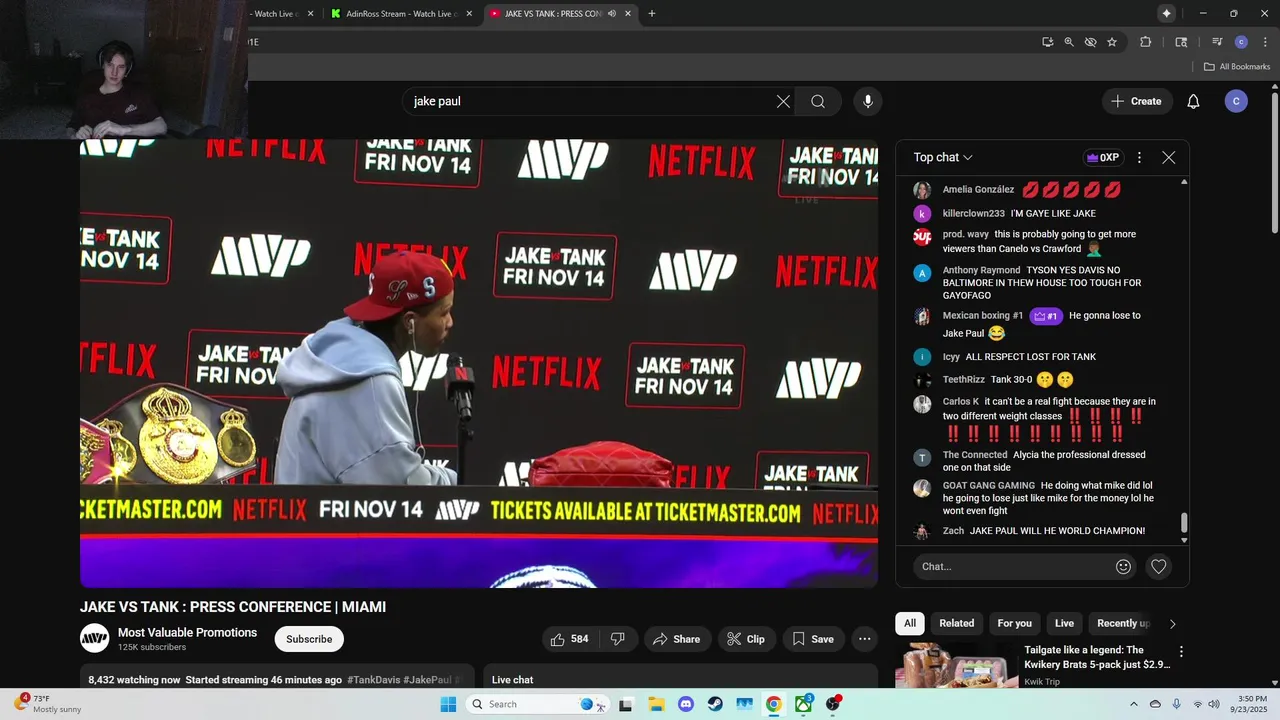Viewport: 1280px width, 720px height.
Task: Open the zoom magnifier in address bar
Action: 1069,42
